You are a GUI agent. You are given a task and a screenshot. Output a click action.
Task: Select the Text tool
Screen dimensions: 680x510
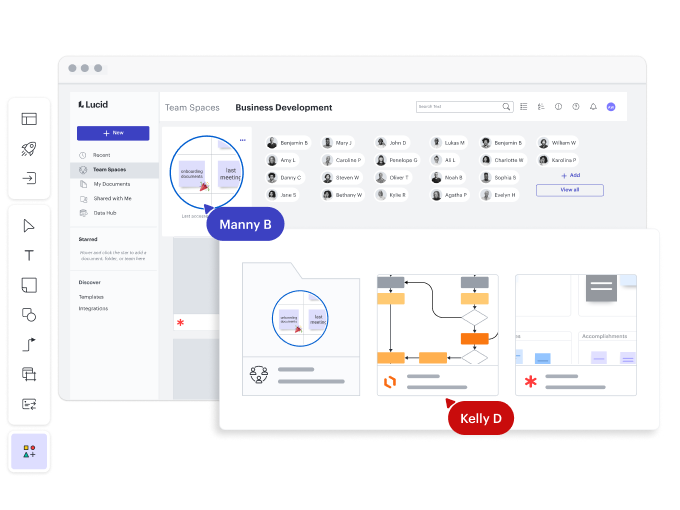(x=29, y=256)
